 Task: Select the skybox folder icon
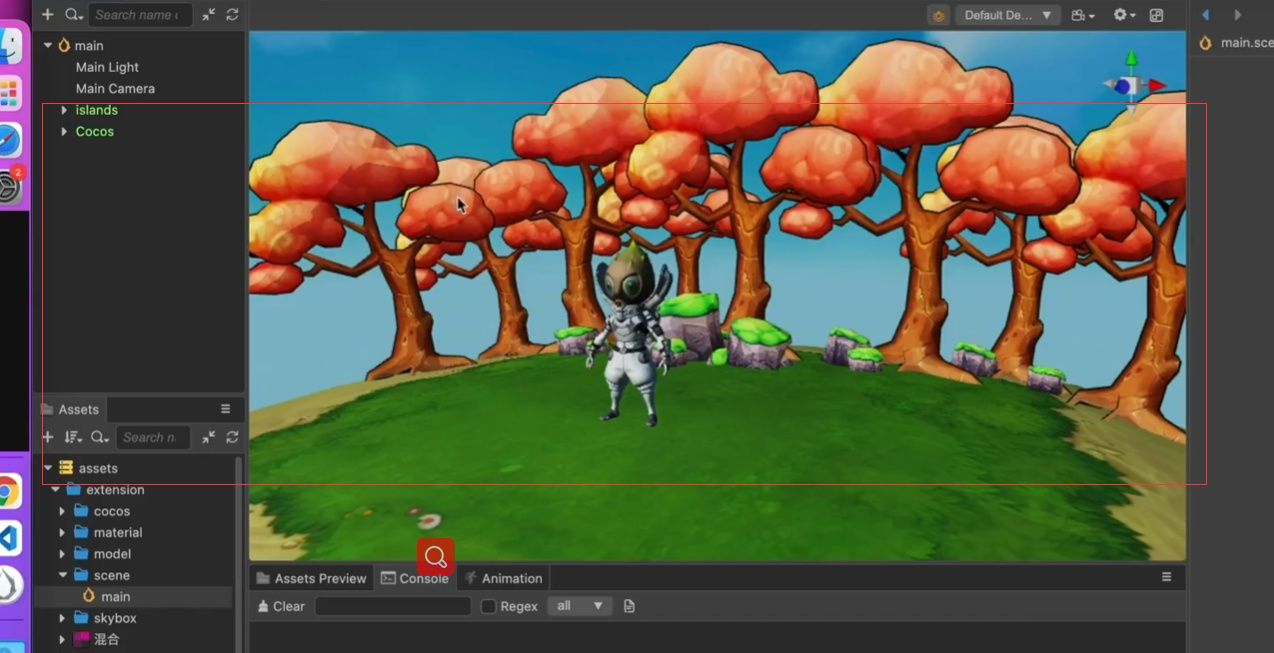(x=81, y=618)
